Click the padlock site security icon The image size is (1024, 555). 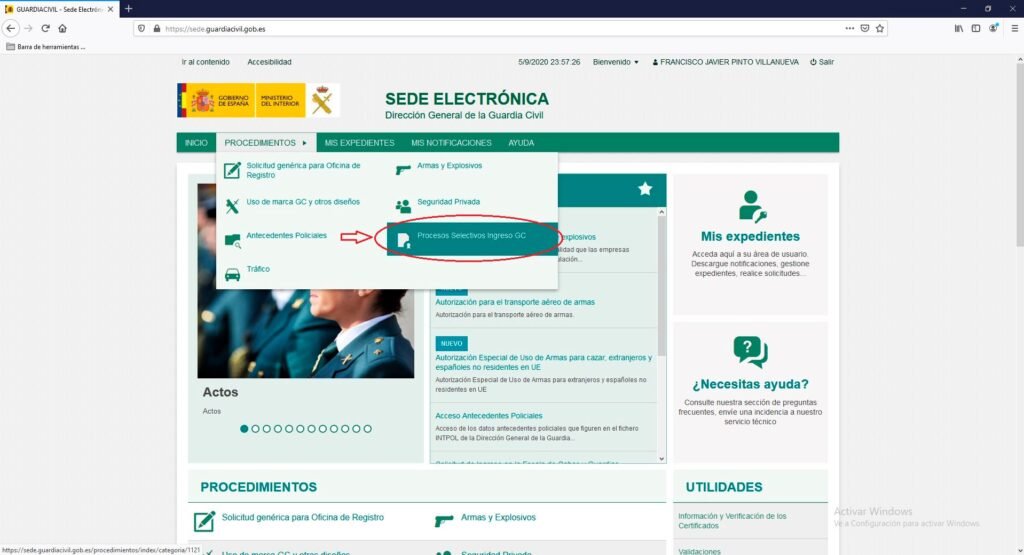[x=157, y=29]
